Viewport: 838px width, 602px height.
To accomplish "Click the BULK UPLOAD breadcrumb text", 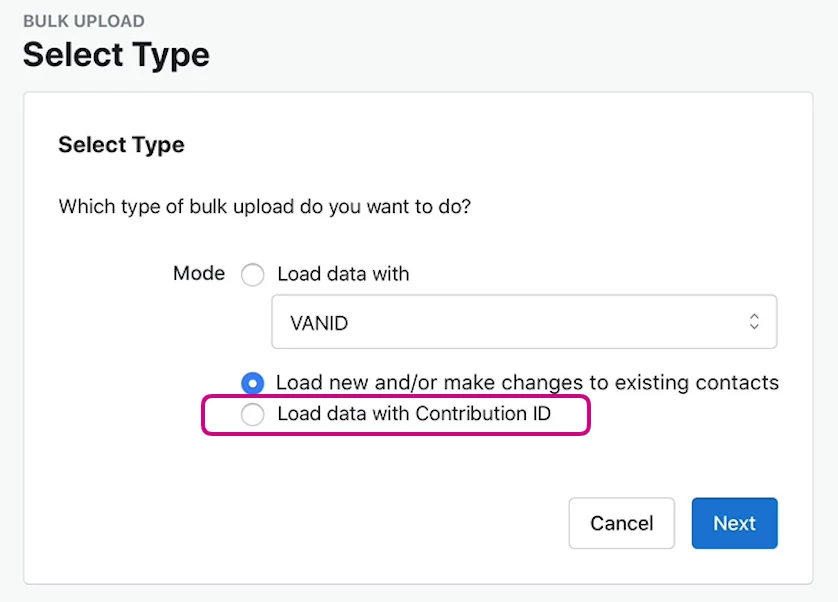I will pos(84,21).
